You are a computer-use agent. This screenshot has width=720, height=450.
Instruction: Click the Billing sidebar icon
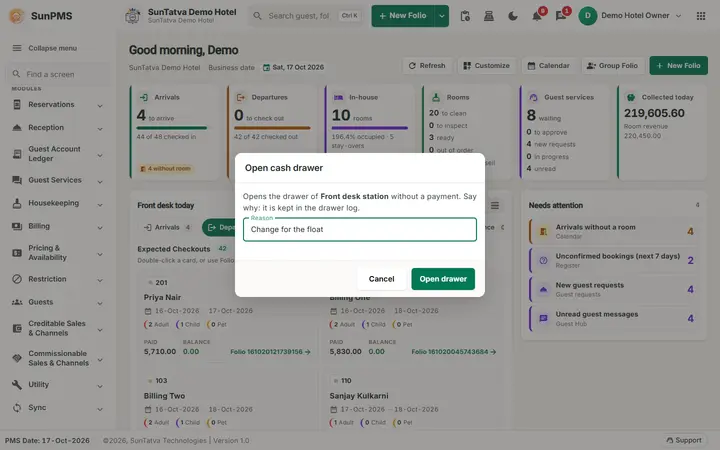pos(17,226)
